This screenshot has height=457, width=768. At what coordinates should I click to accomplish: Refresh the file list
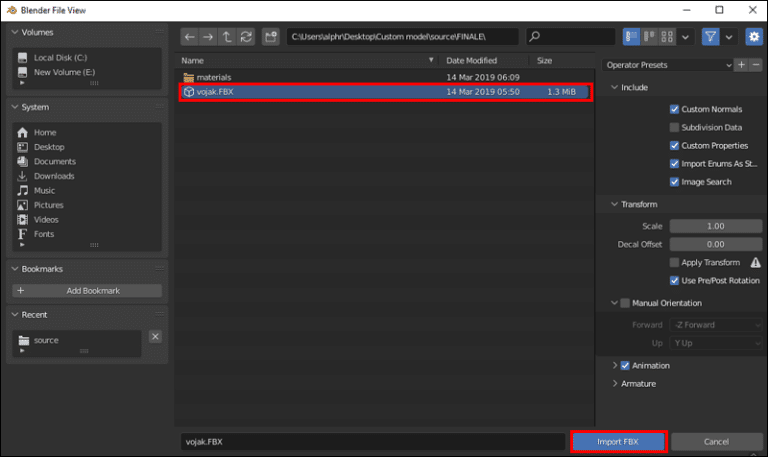(246, 37)
